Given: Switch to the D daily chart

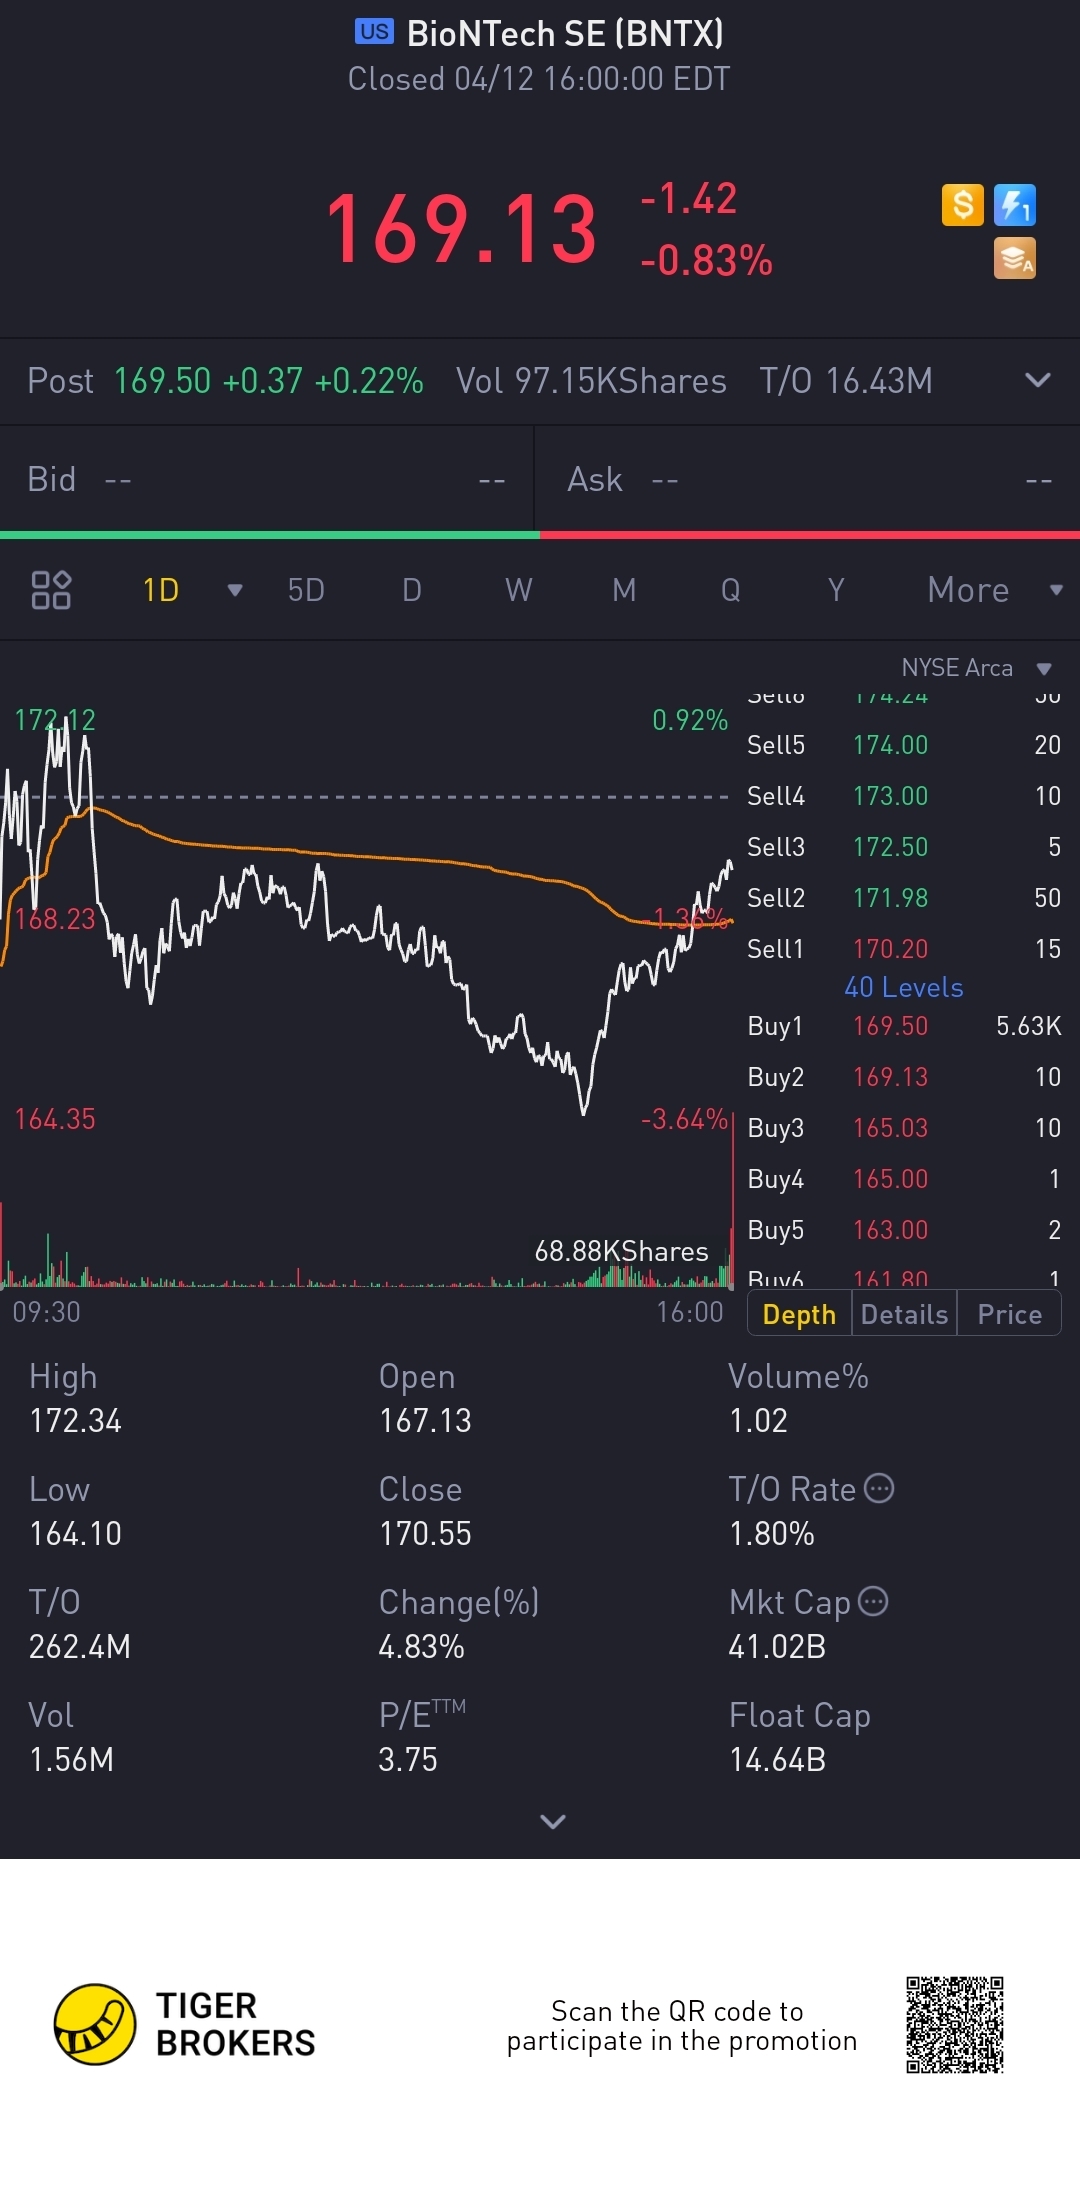Looking at the screenshot, I should coord(412,590).
